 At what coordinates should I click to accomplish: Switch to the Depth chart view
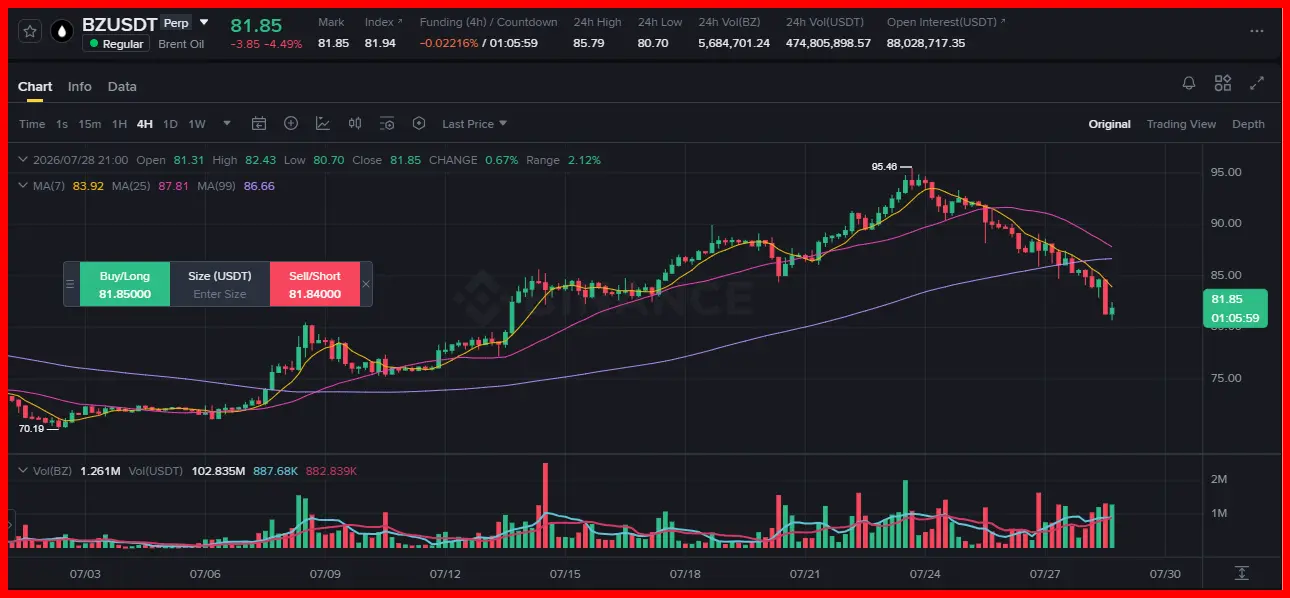[x=1248, y=124]
